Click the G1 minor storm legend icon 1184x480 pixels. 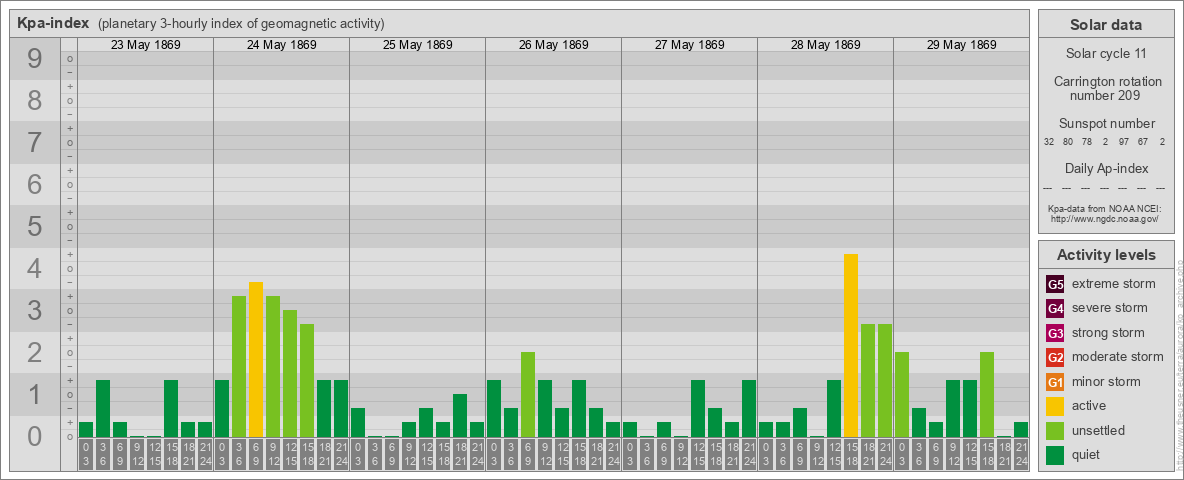[x=1055, y=382]
